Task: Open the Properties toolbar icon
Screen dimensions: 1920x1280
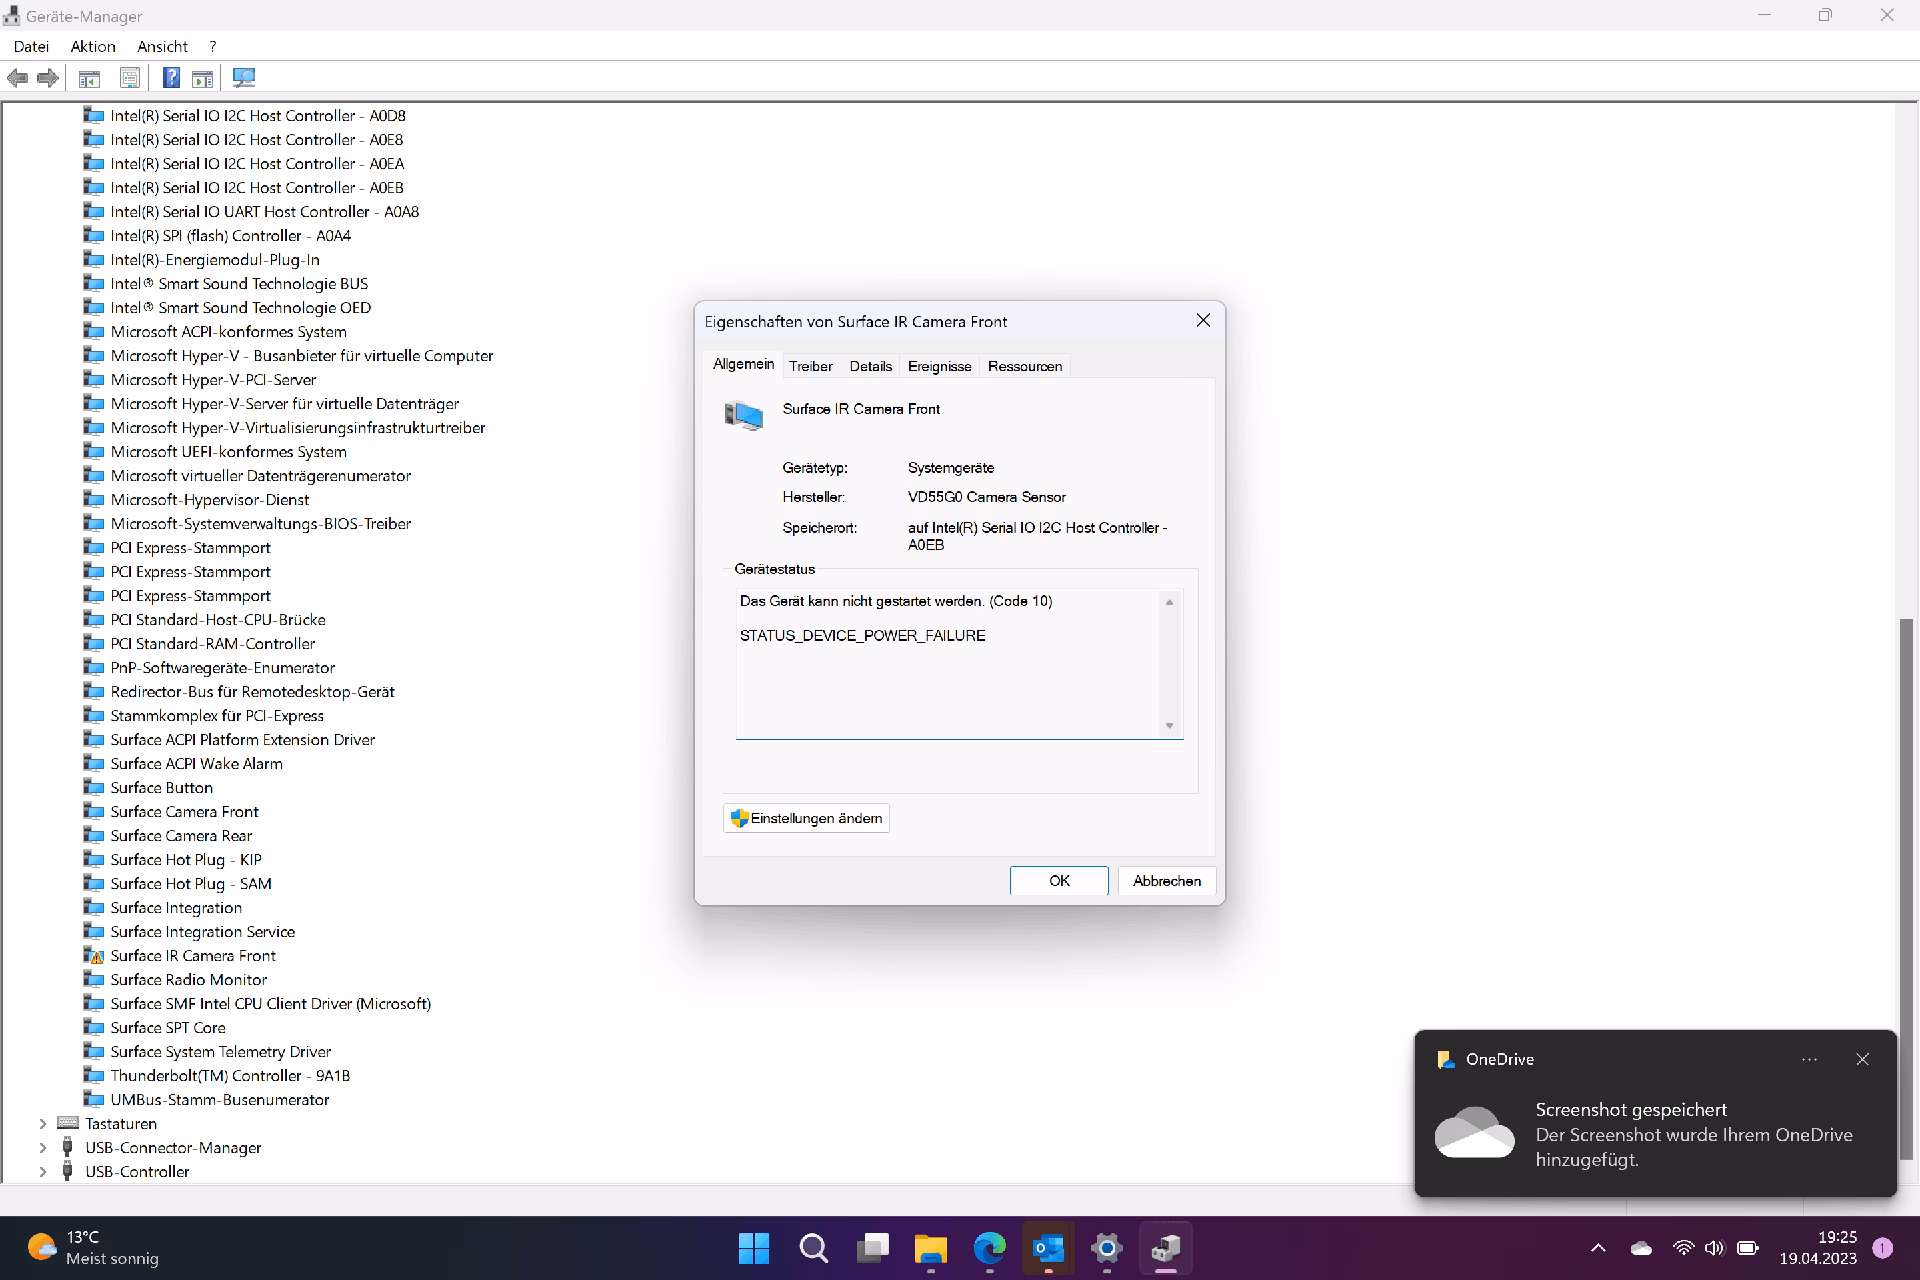Action: [130, 78]
